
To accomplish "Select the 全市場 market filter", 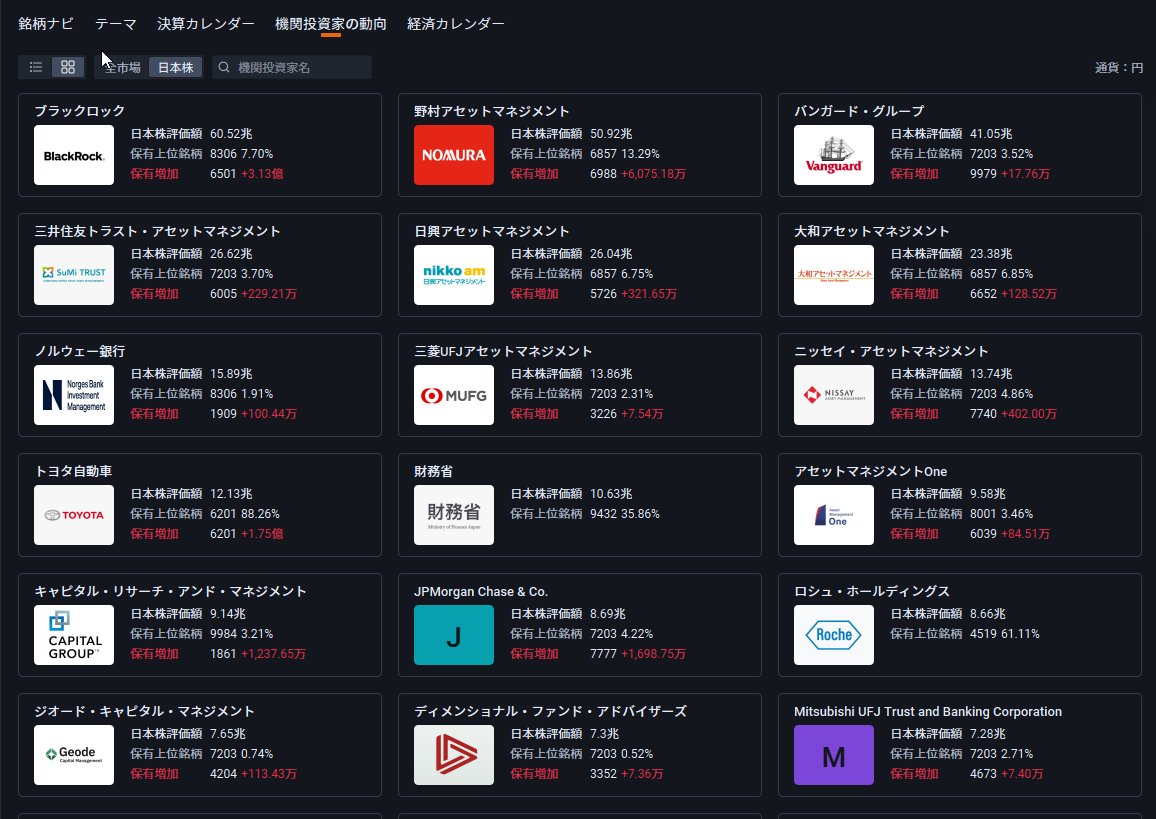I will point(122,67).
